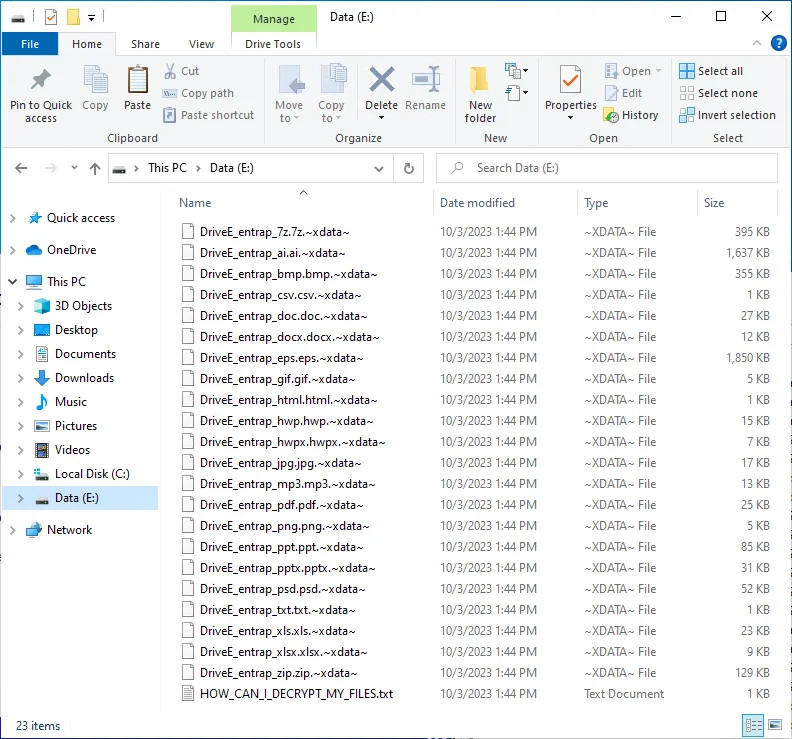Click Select all in the ribbon

tap(711, 71)
